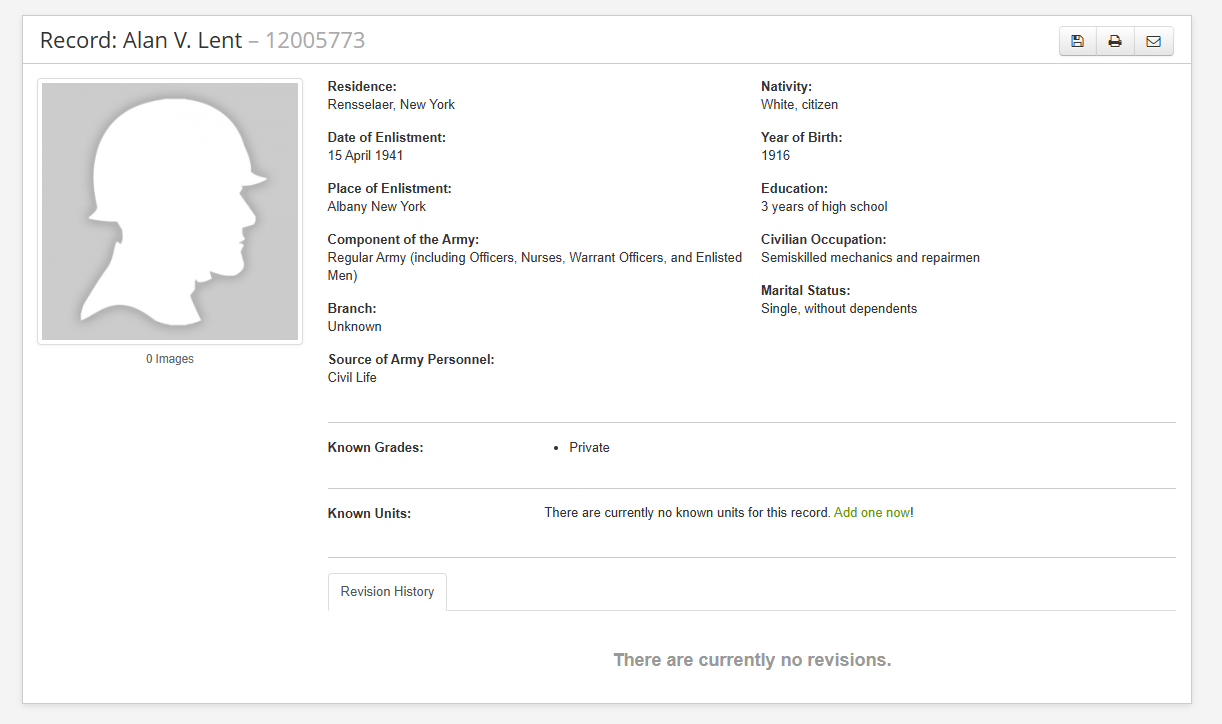Select the Revision History tab

pyautogui.click(x=387, y=592)
